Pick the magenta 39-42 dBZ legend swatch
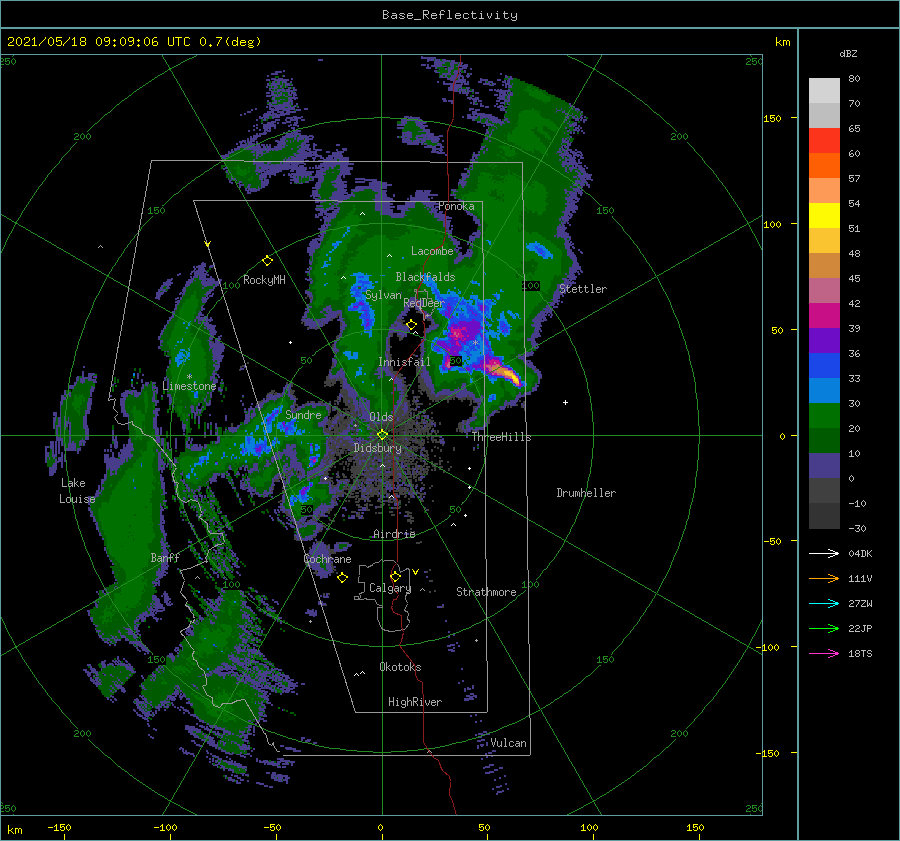The width and height of the screenshot is (900, 841). click(x=824, y=316)
